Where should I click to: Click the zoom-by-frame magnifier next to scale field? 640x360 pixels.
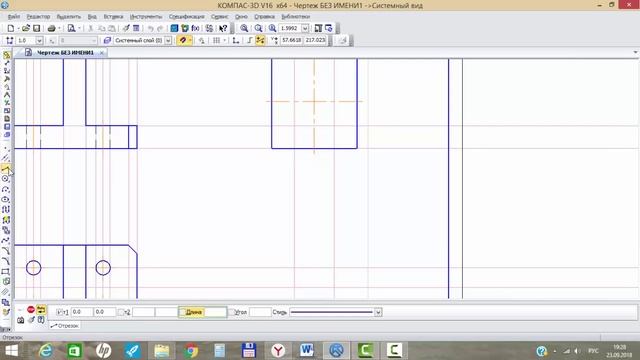(272, 28)
